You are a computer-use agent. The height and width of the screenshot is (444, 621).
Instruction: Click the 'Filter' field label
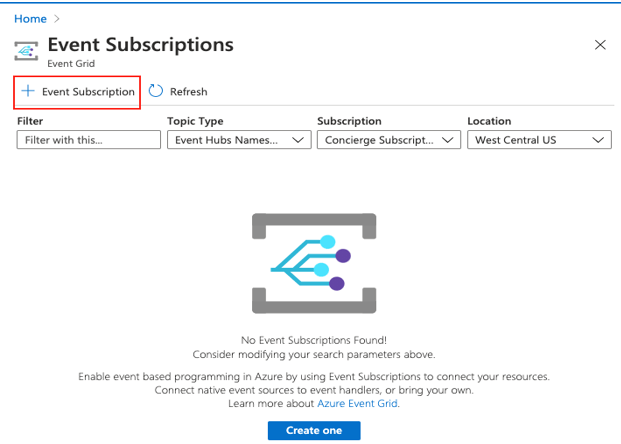(x=30, y=121)
